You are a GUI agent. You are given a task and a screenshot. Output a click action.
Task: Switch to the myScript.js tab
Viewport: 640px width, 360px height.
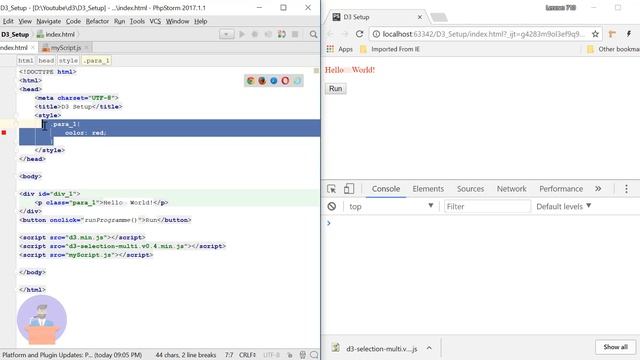(x=66, y=48)
